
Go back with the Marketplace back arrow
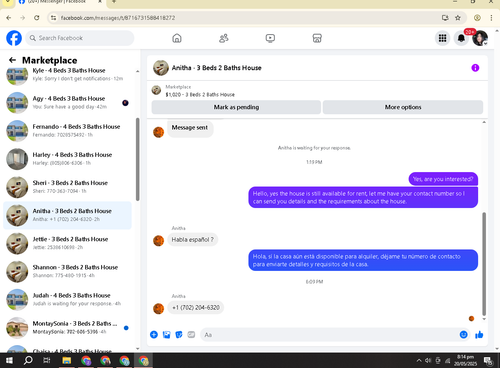click(x=12, y=60)
